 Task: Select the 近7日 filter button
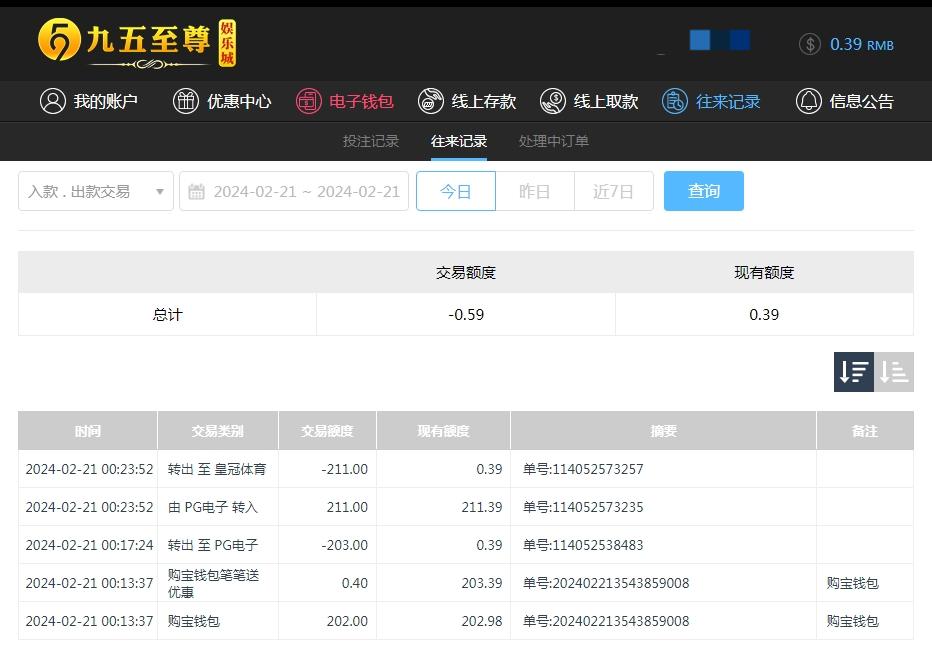coord(613,191)
